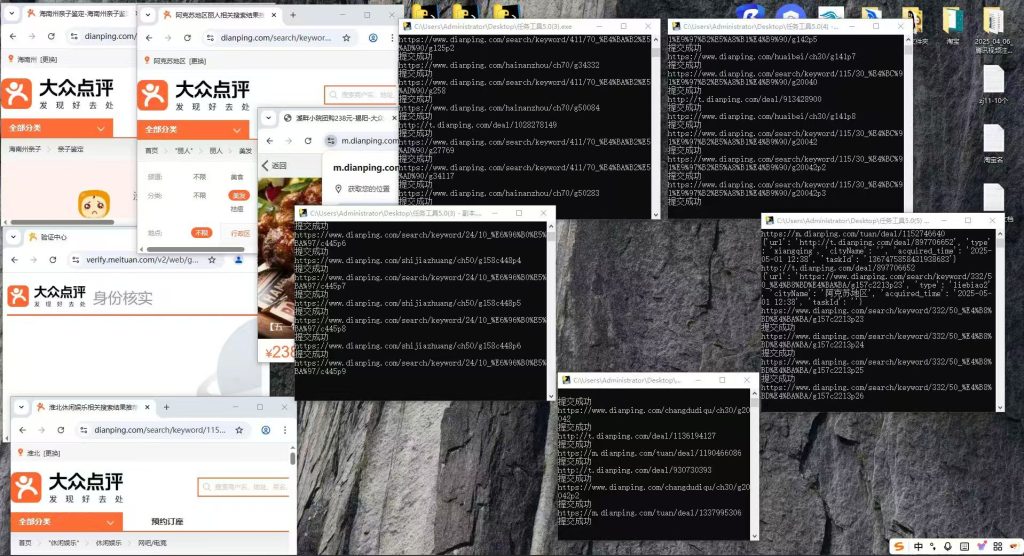Focus the search box in the 淮北 window

(243, 487)
